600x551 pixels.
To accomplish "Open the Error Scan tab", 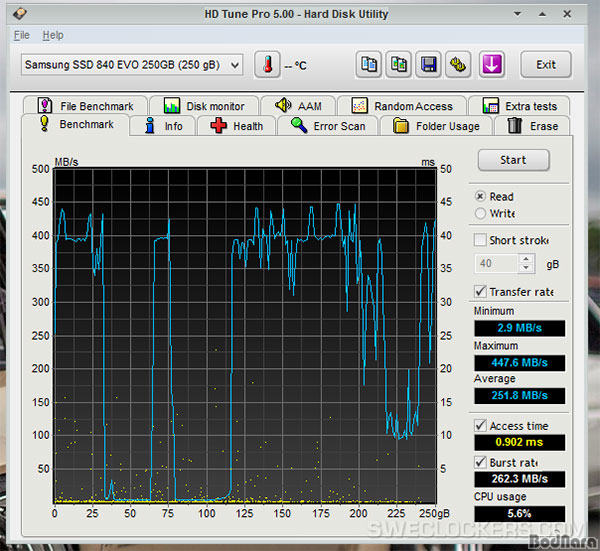I will pyautogui.click(x=328, y=126).
